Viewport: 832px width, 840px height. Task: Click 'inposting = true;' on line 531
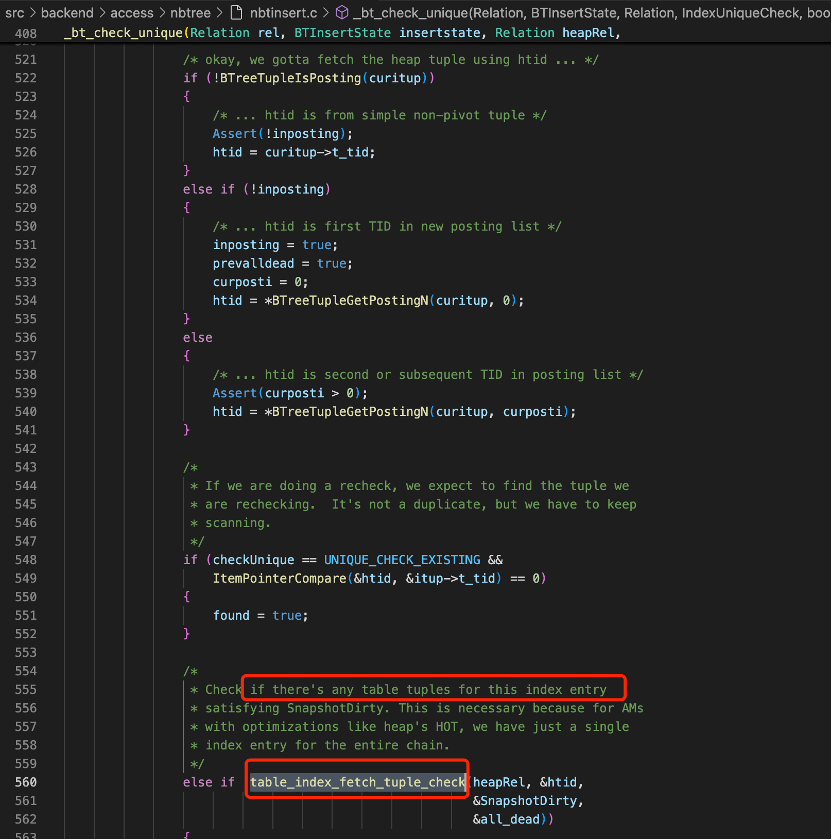pos(275,245)
